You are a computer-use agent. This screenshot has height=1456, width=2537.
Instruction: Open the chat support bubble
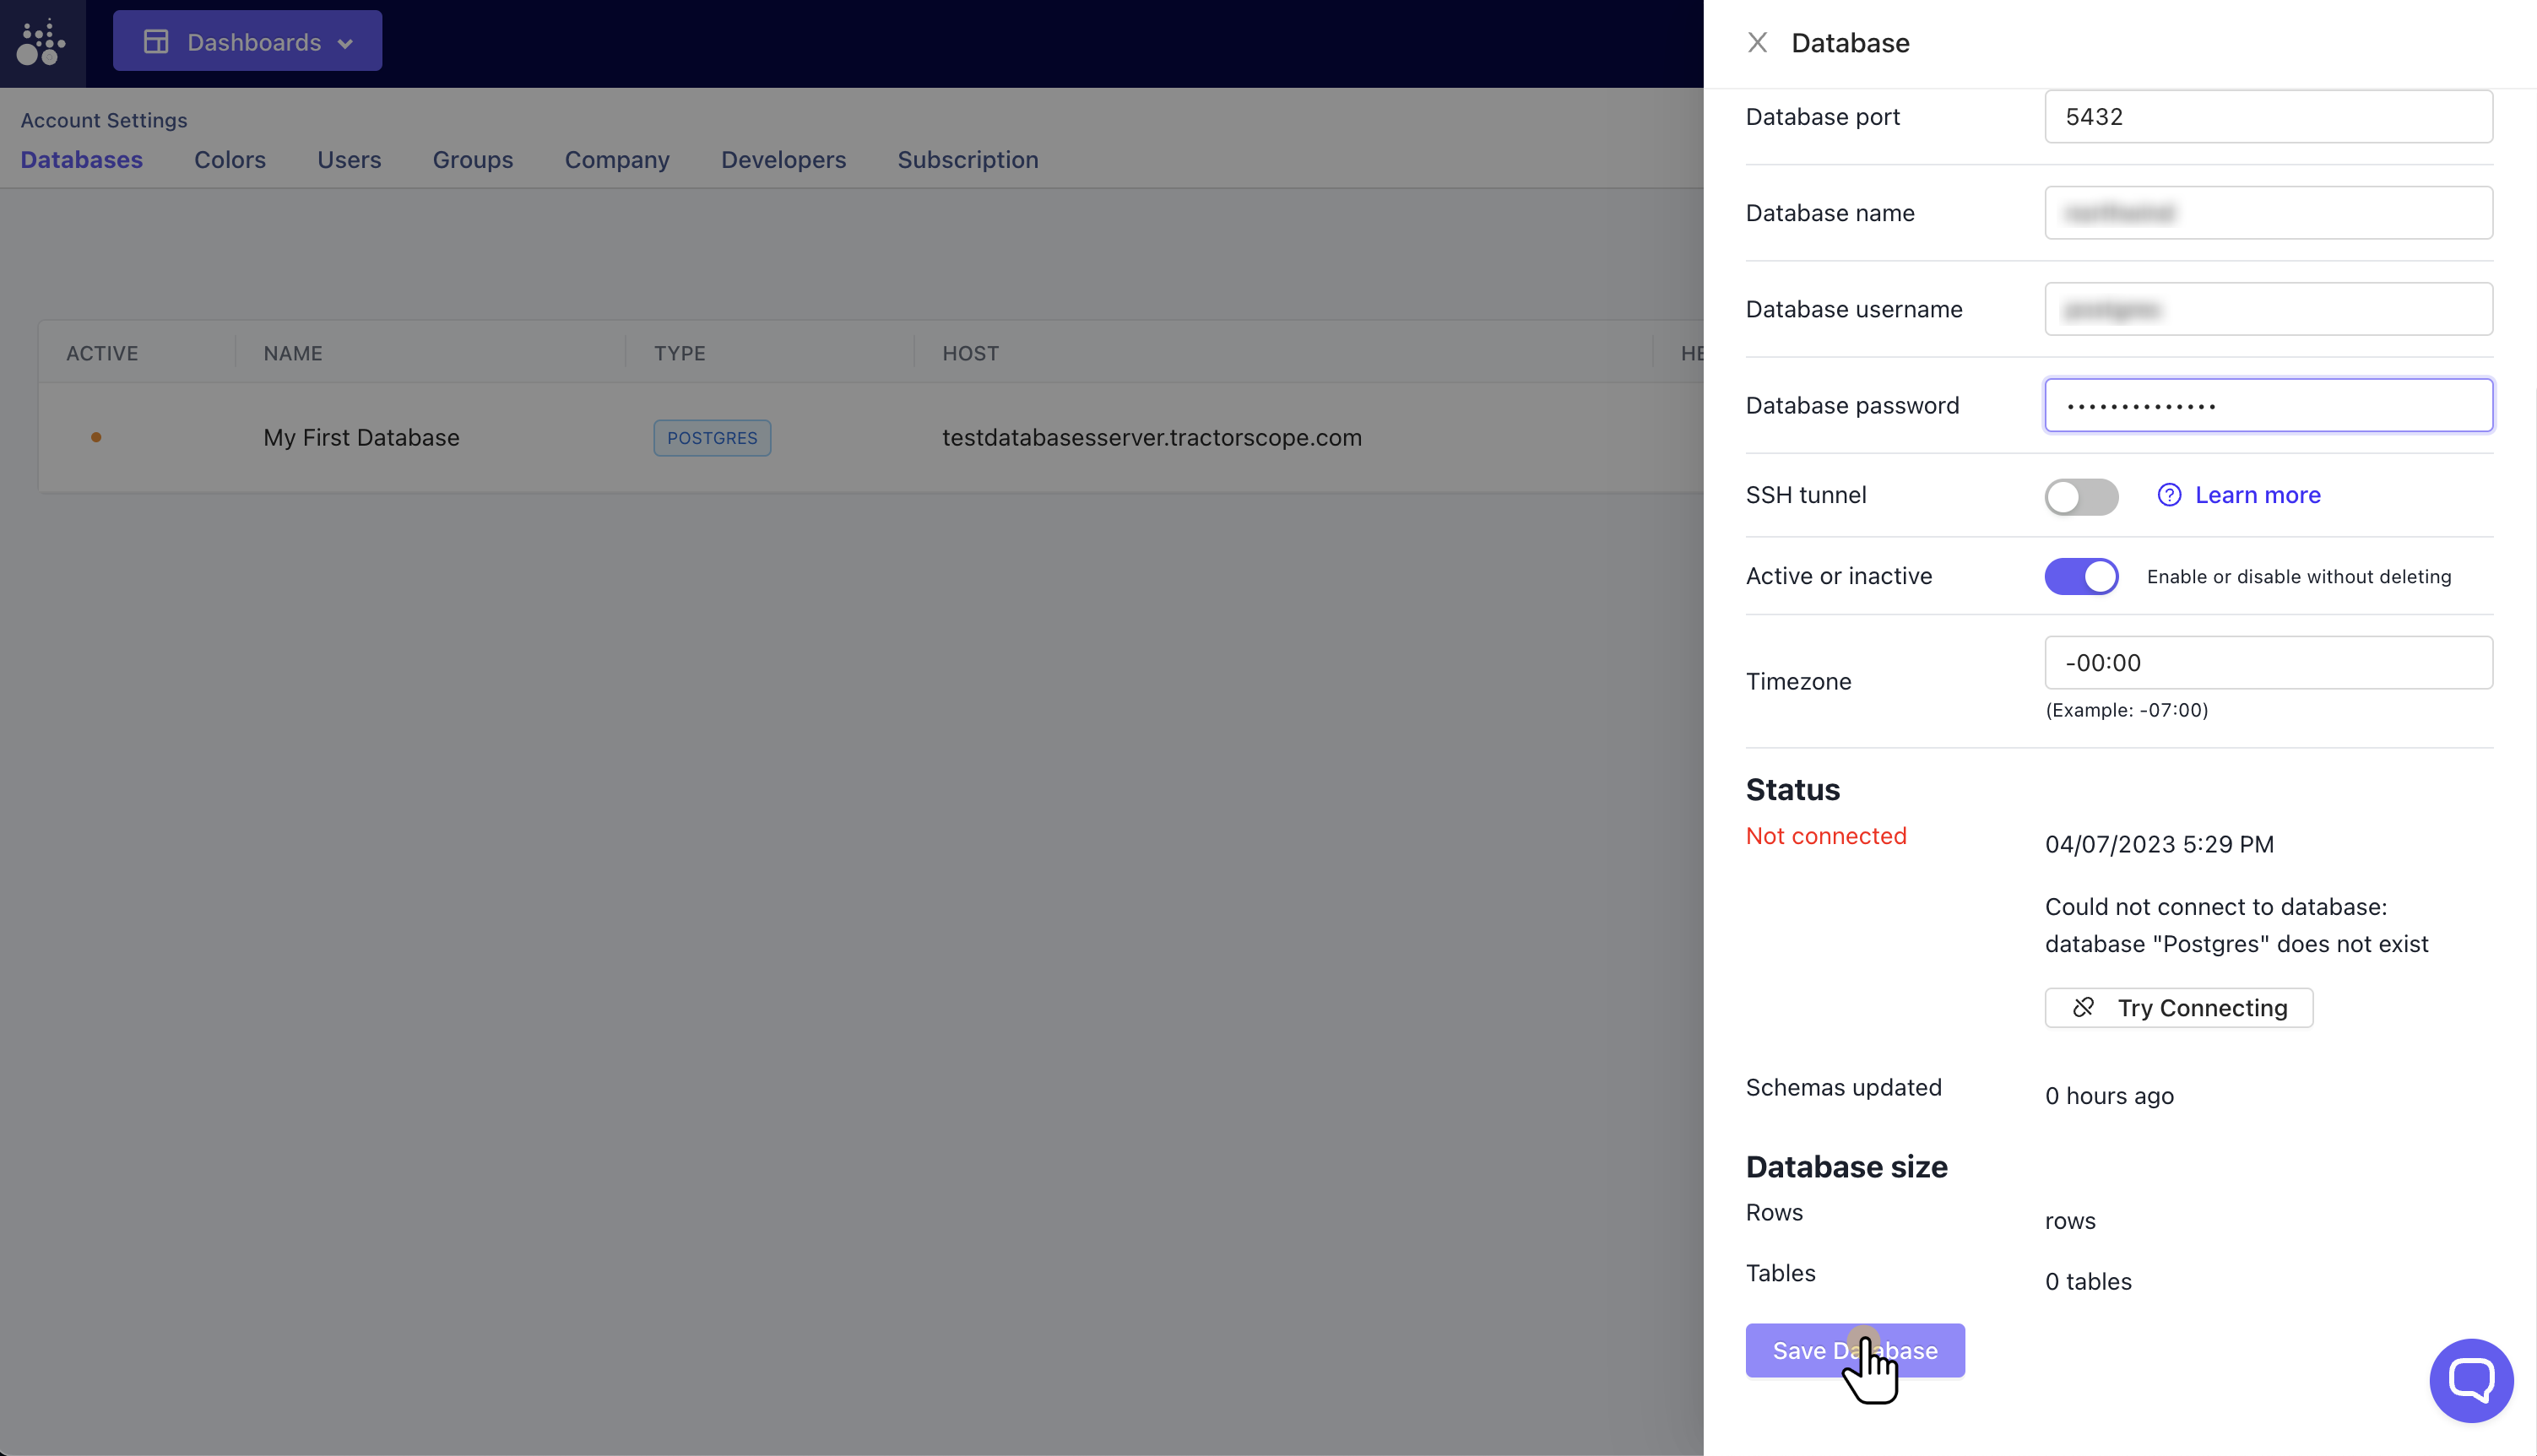tap(2470, 1380)
